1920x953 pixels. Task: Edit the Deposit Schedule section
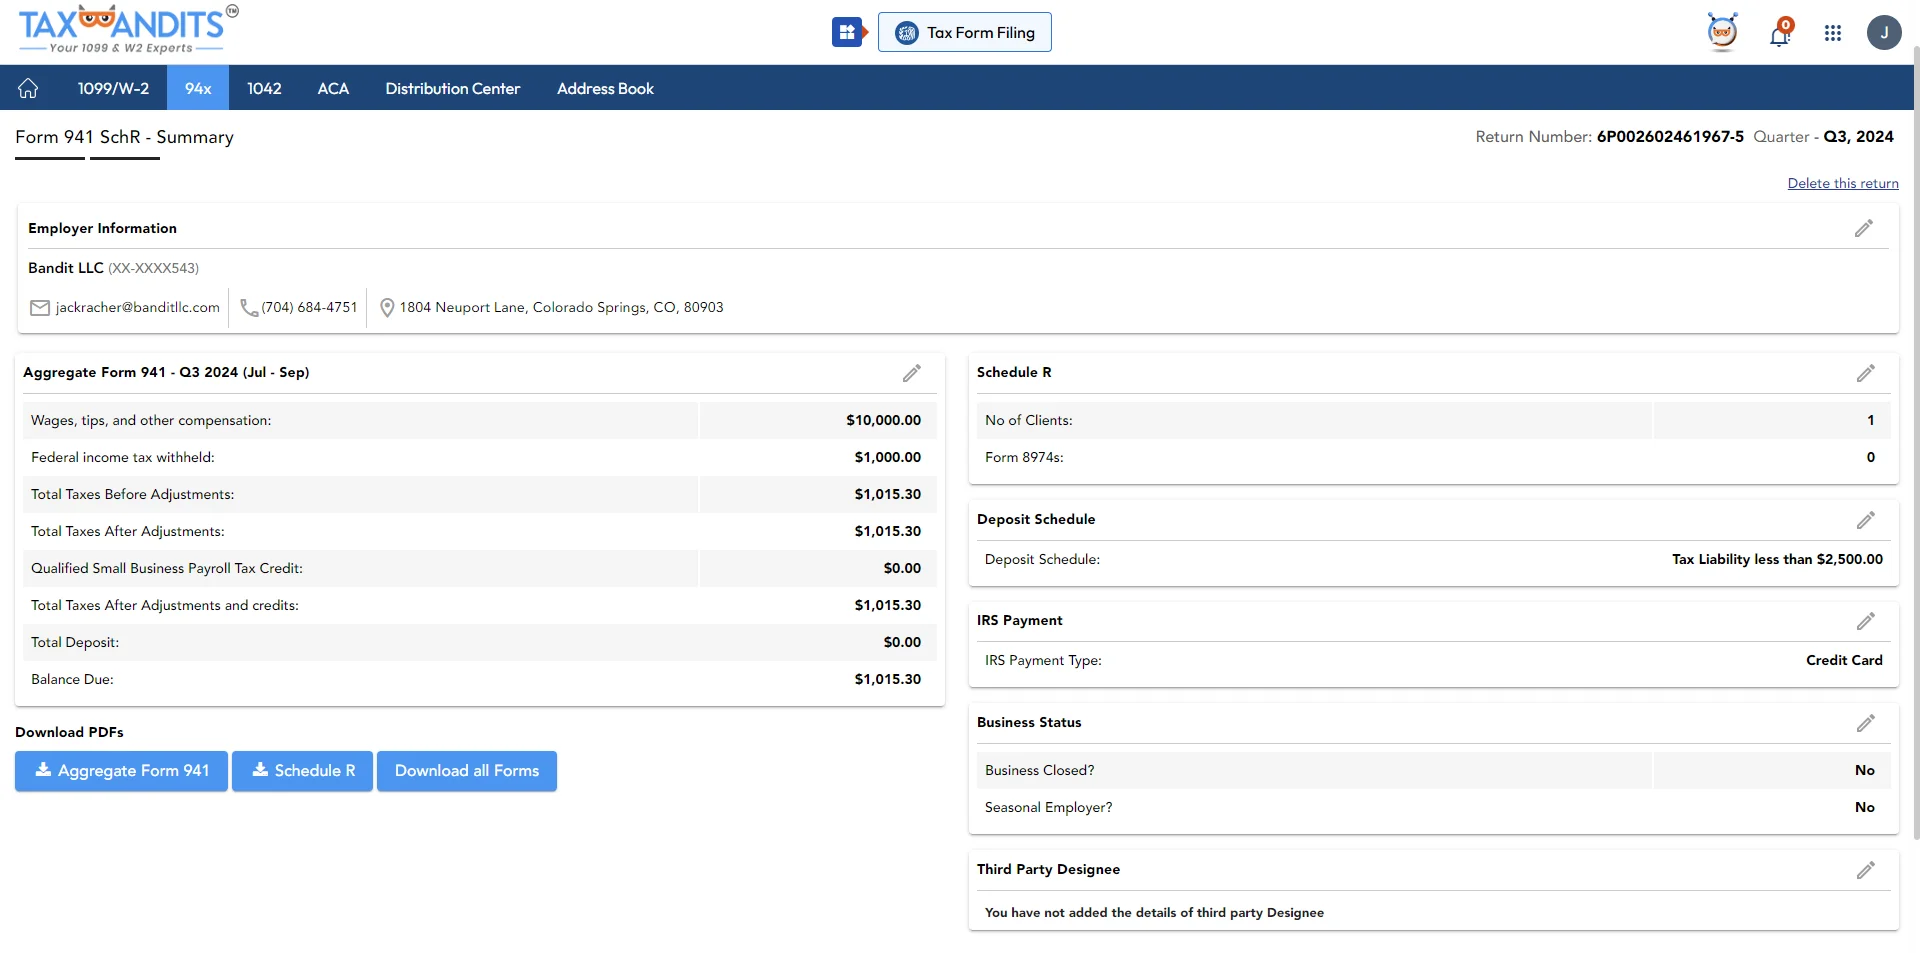pyautogui.click(x=1866, y=520)
